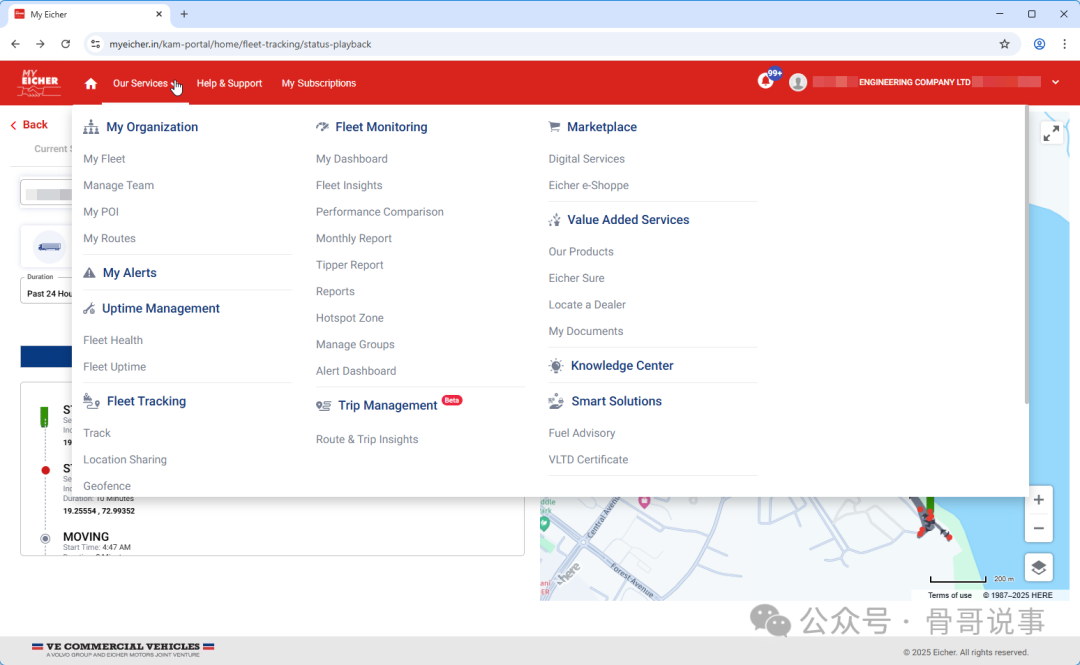Open Location Sharing
Screen dimensions: 1080x665
pyautogui.click(x=125, y=460)
